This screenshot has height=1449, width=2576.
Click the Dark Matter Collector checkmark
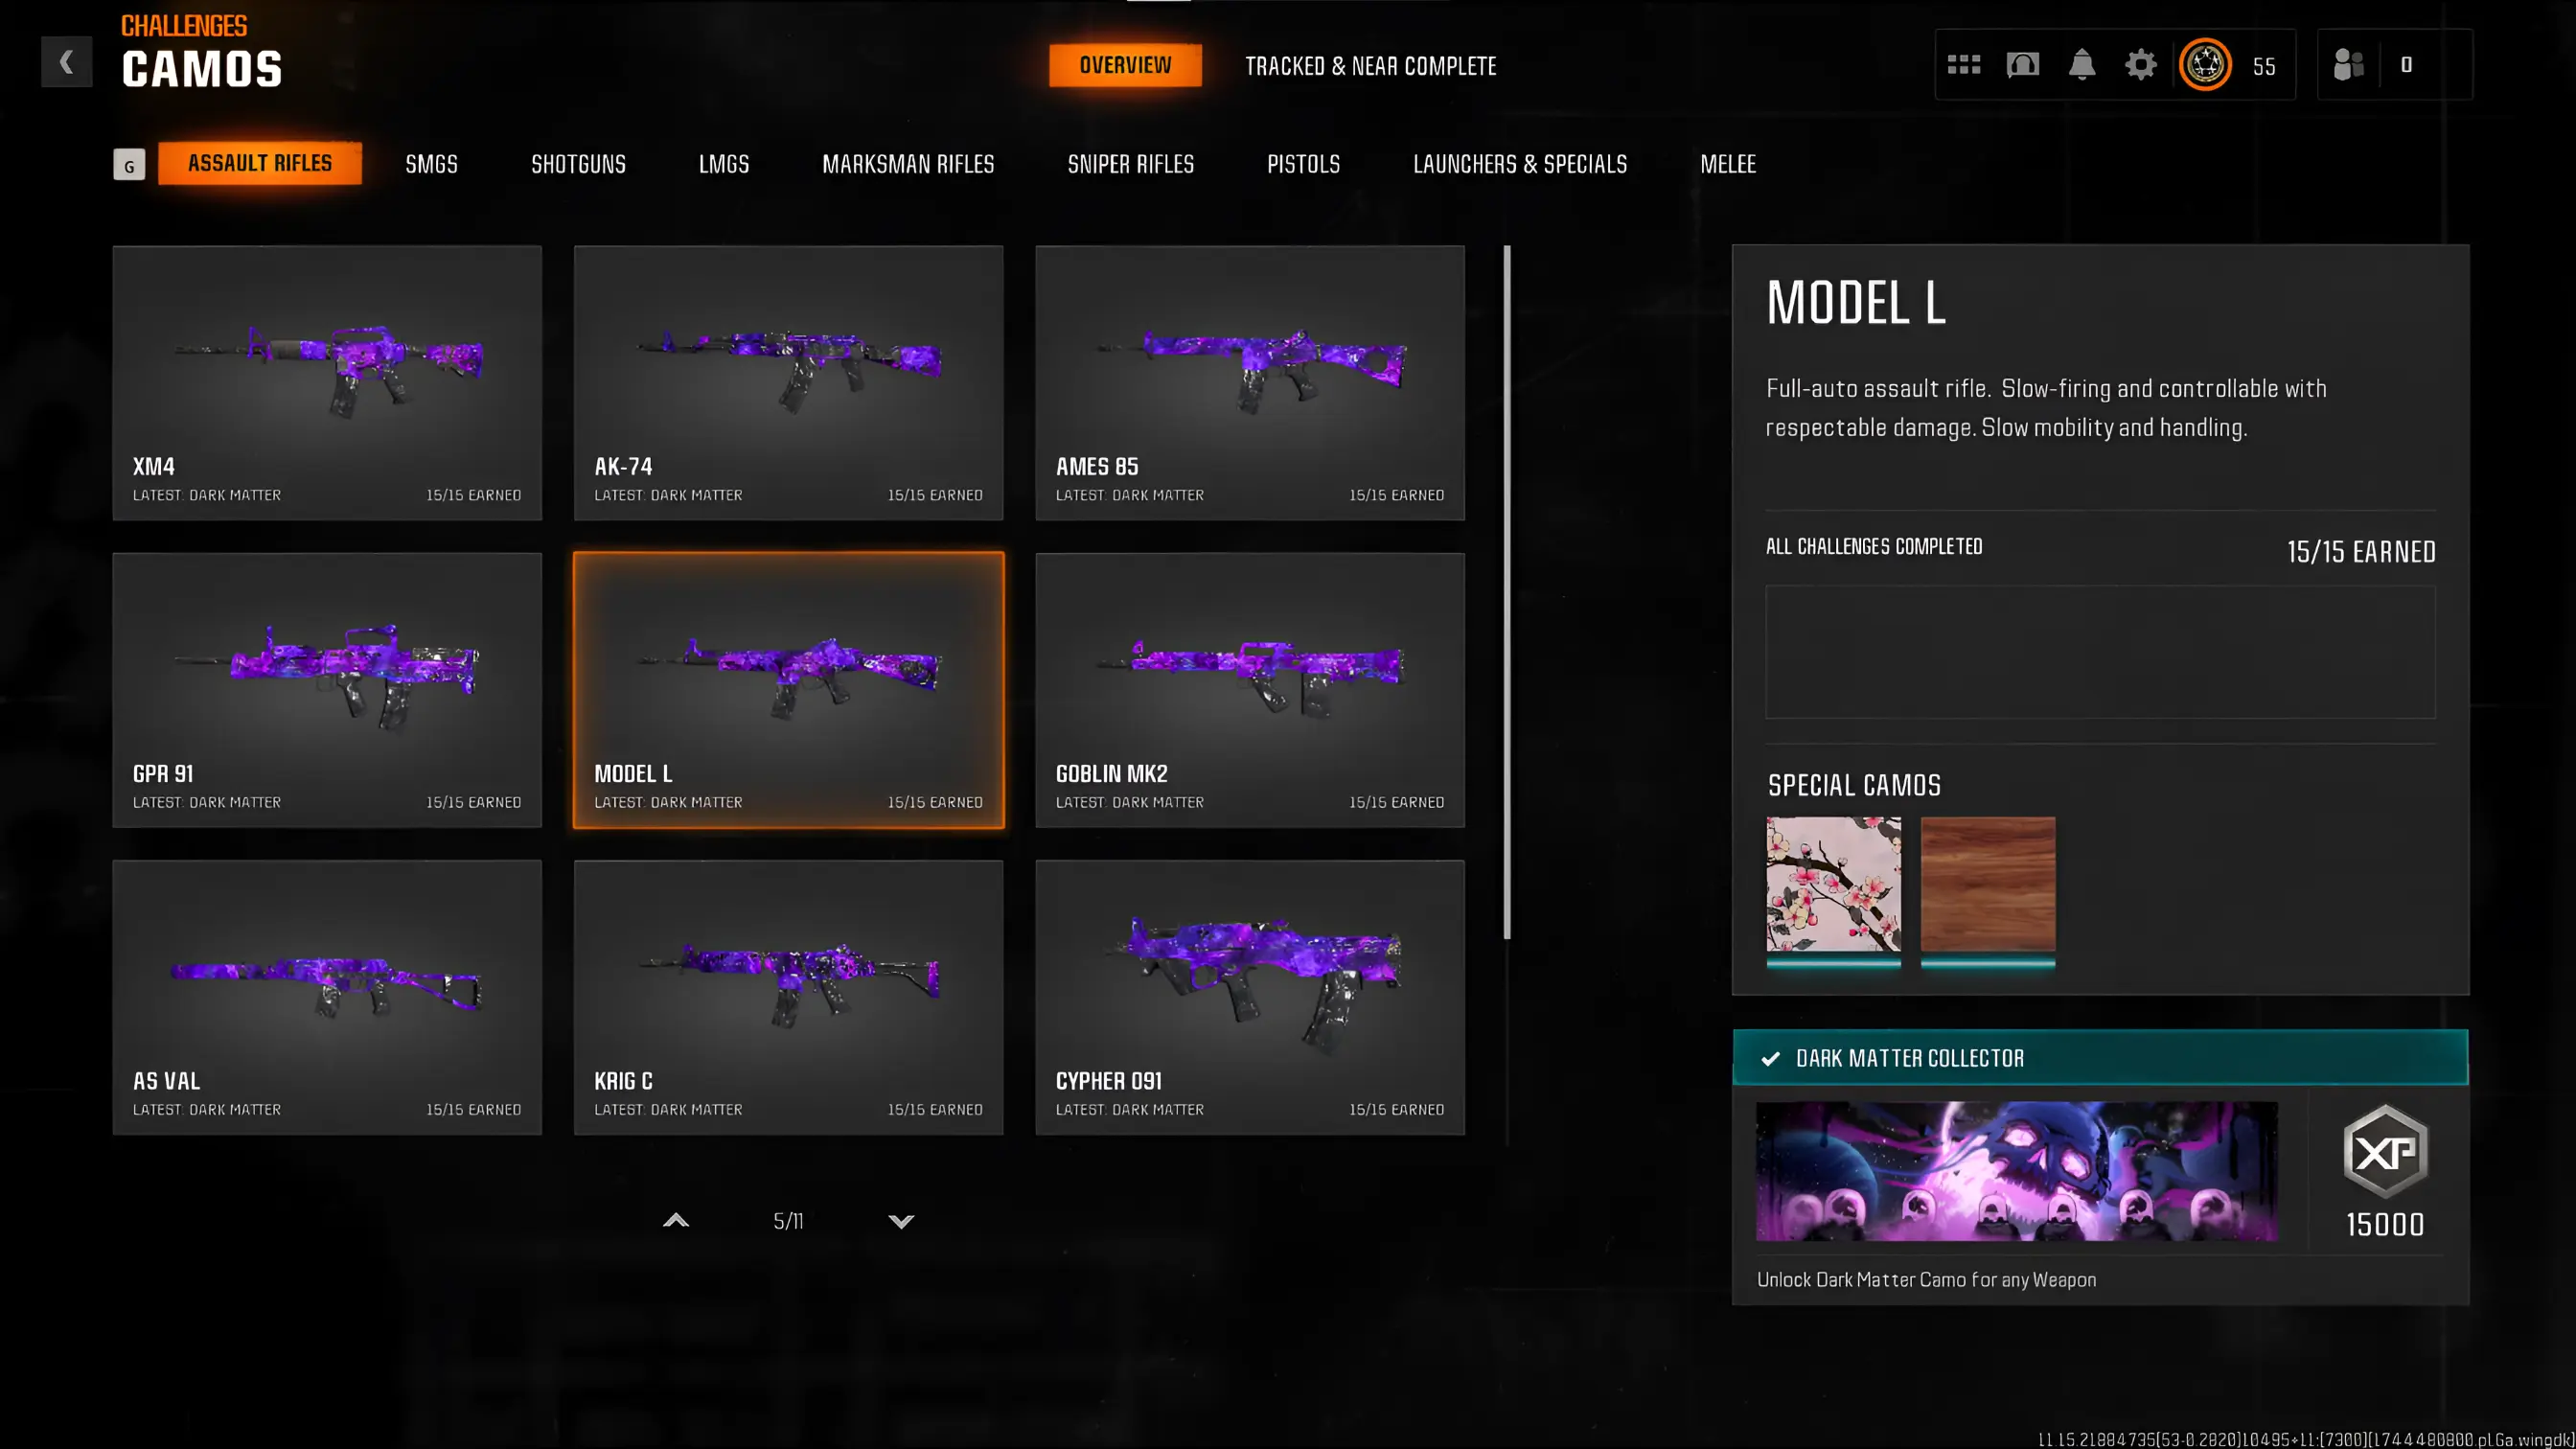click(x=1770, y=1058)
